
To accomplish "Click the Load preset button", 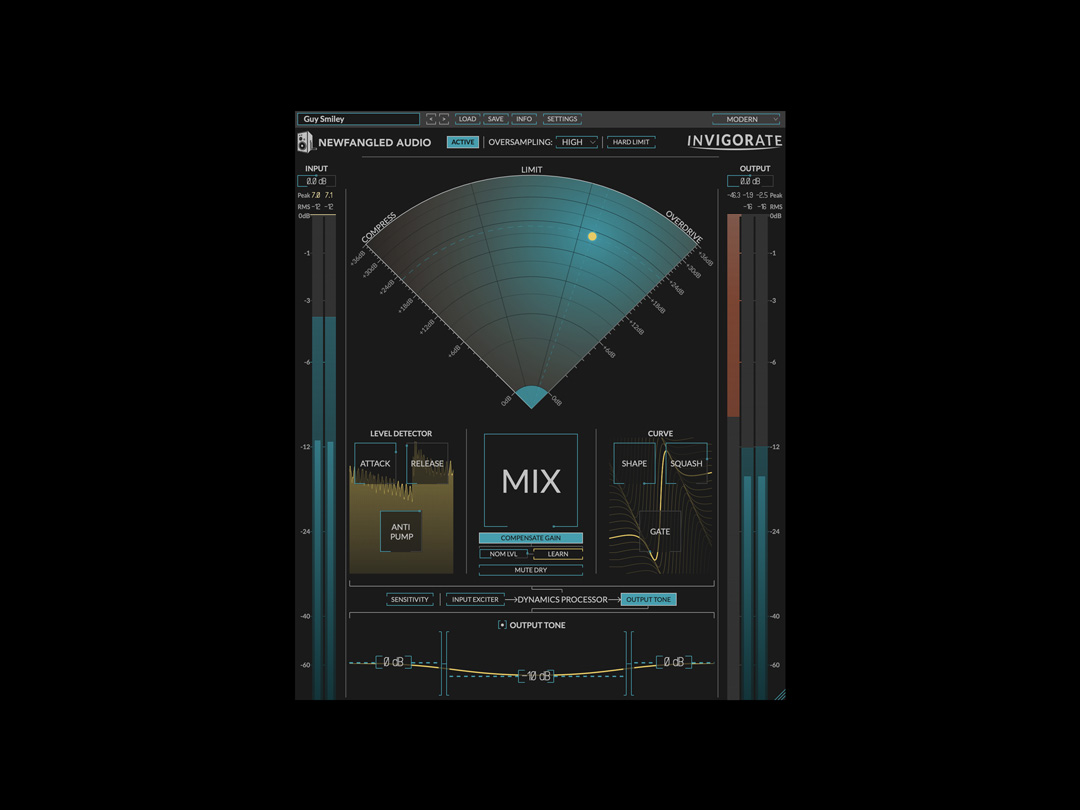I will click(x=468, y=119).
